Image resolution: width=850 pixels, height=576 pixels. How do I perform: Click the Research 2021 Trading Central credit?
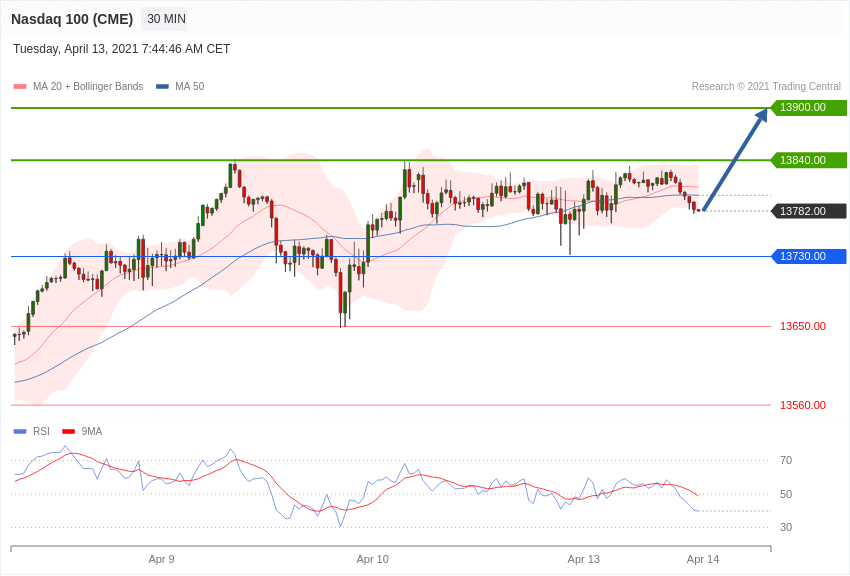tap(766, 86)
